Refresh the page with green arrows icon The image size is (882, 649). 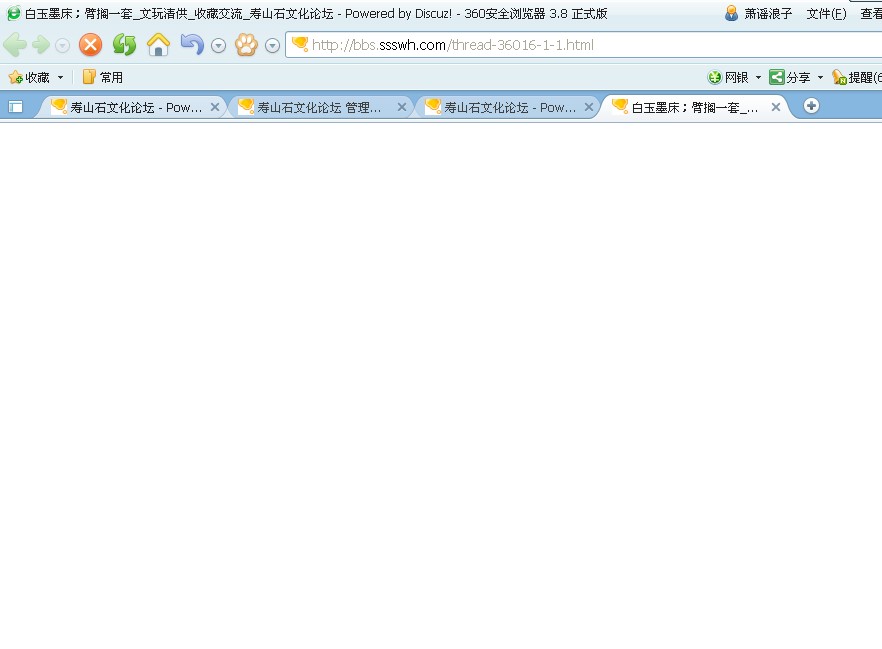click(124, 45)
